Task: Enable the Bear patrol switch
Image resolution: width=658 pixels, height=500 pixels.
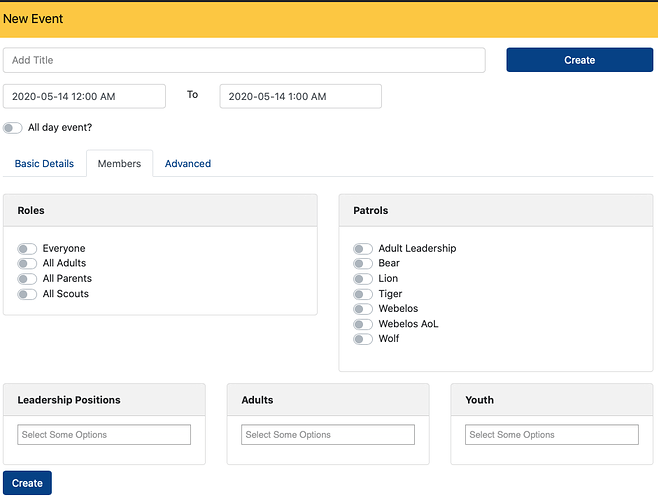Action: tap(363, 264)
